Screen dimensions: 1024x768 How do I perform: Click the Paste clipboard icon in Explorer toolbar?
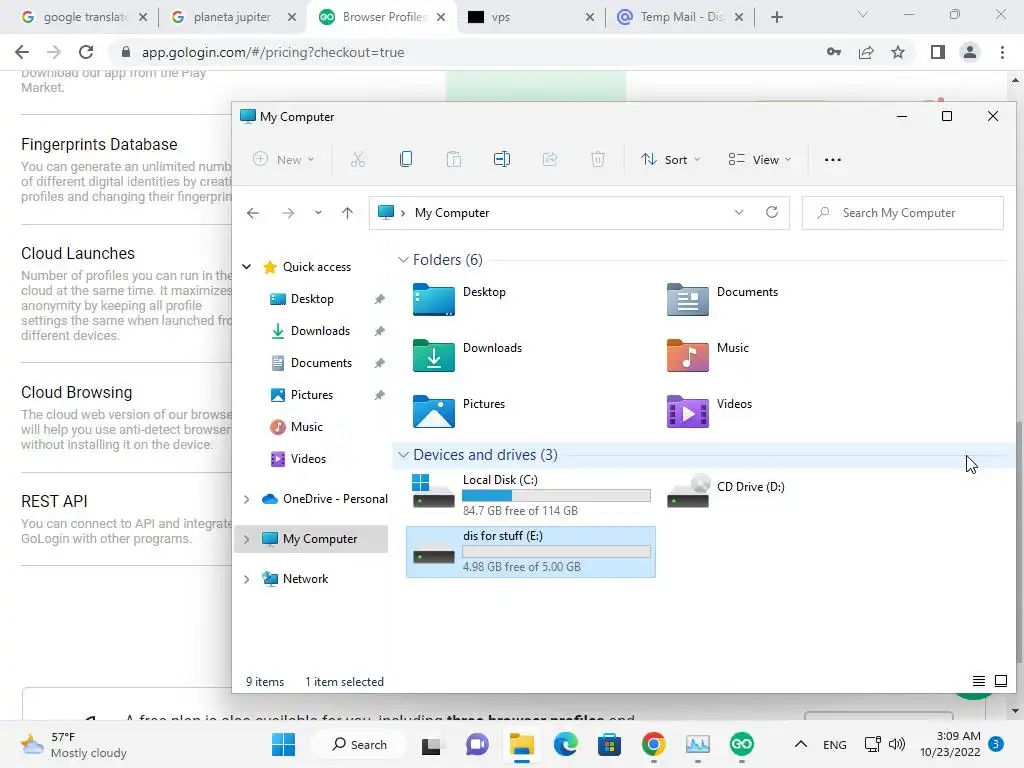coord(453,159)
